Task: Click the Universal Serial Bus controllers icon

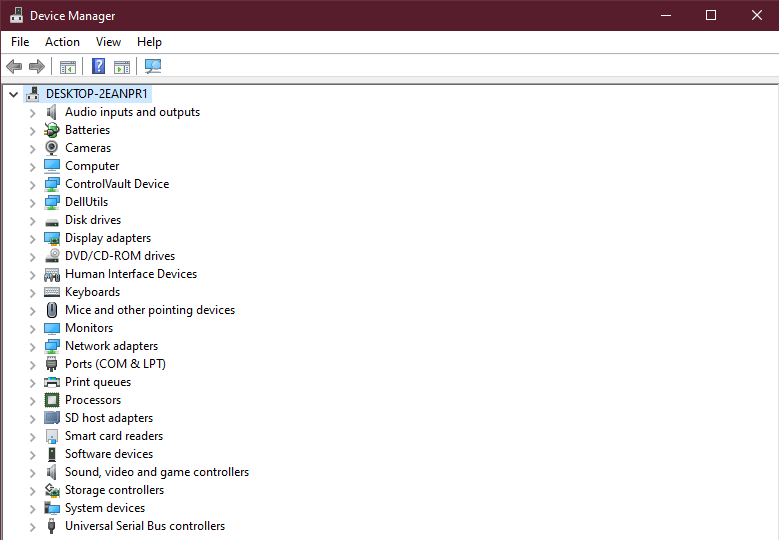Action: tap(52, 526)
